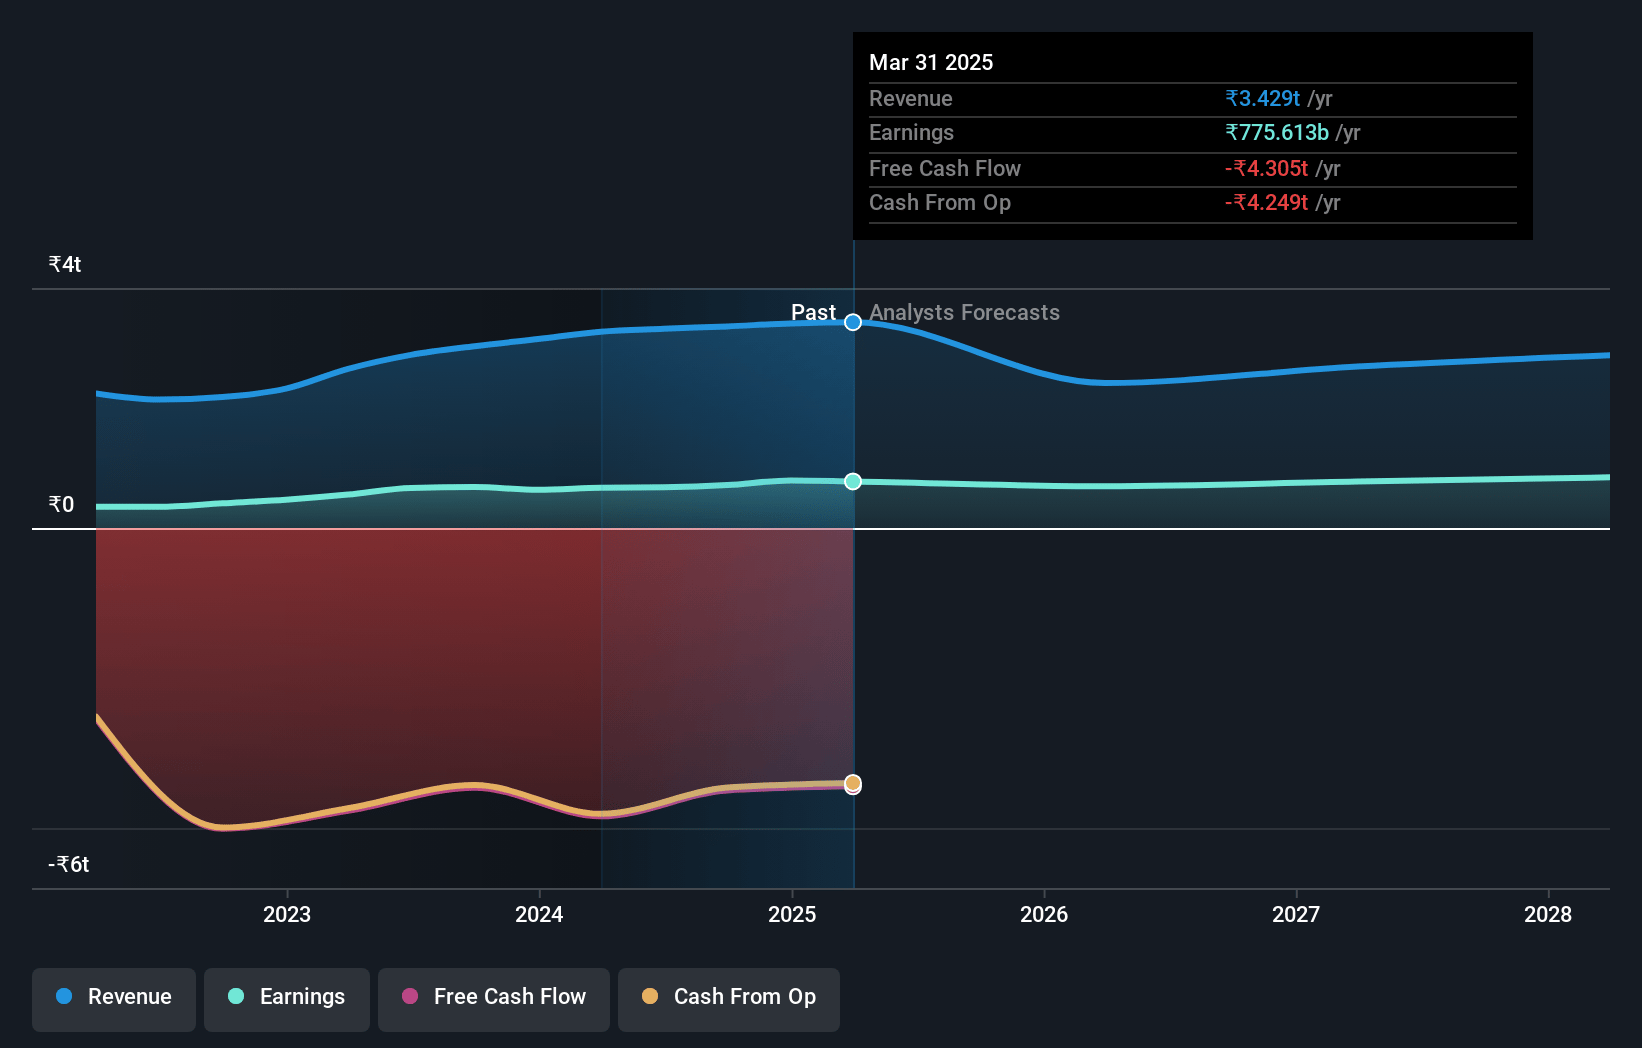Toggle the Cash From Op legend button
The image size is (1642, 1048).
coord(729,999)
